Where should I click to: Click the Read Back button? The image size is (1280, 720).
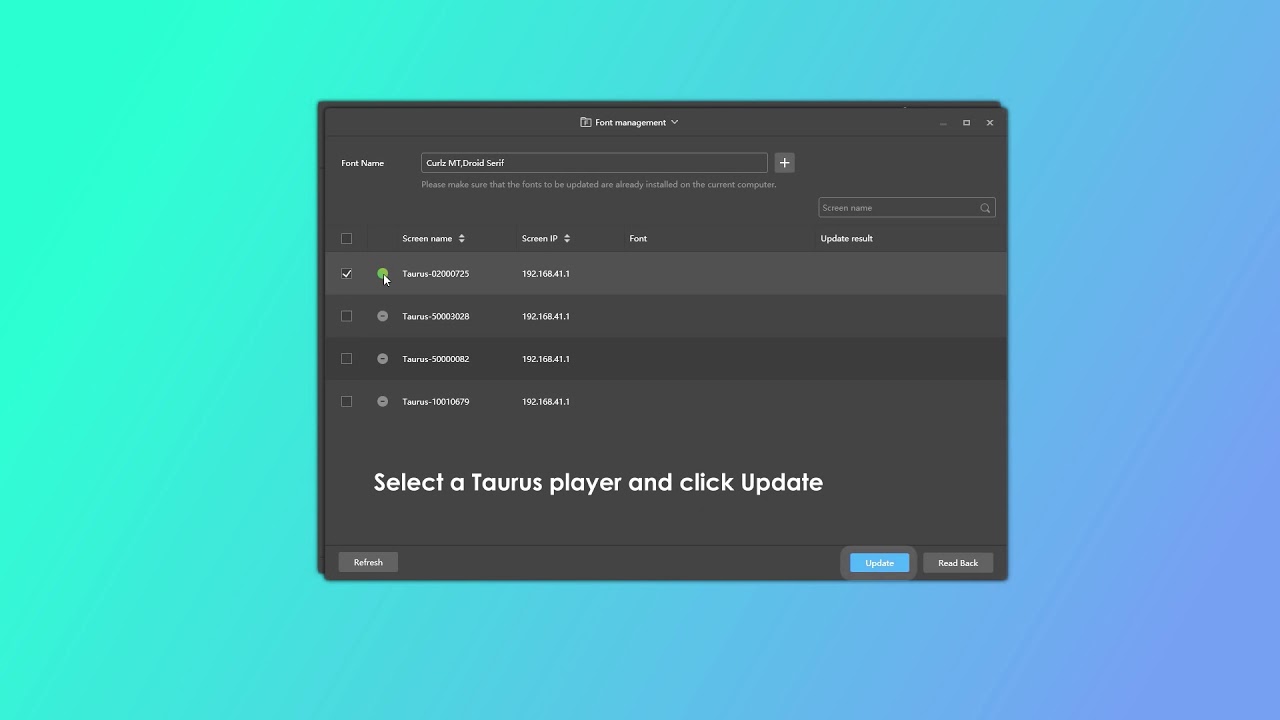tap(958, 563)
